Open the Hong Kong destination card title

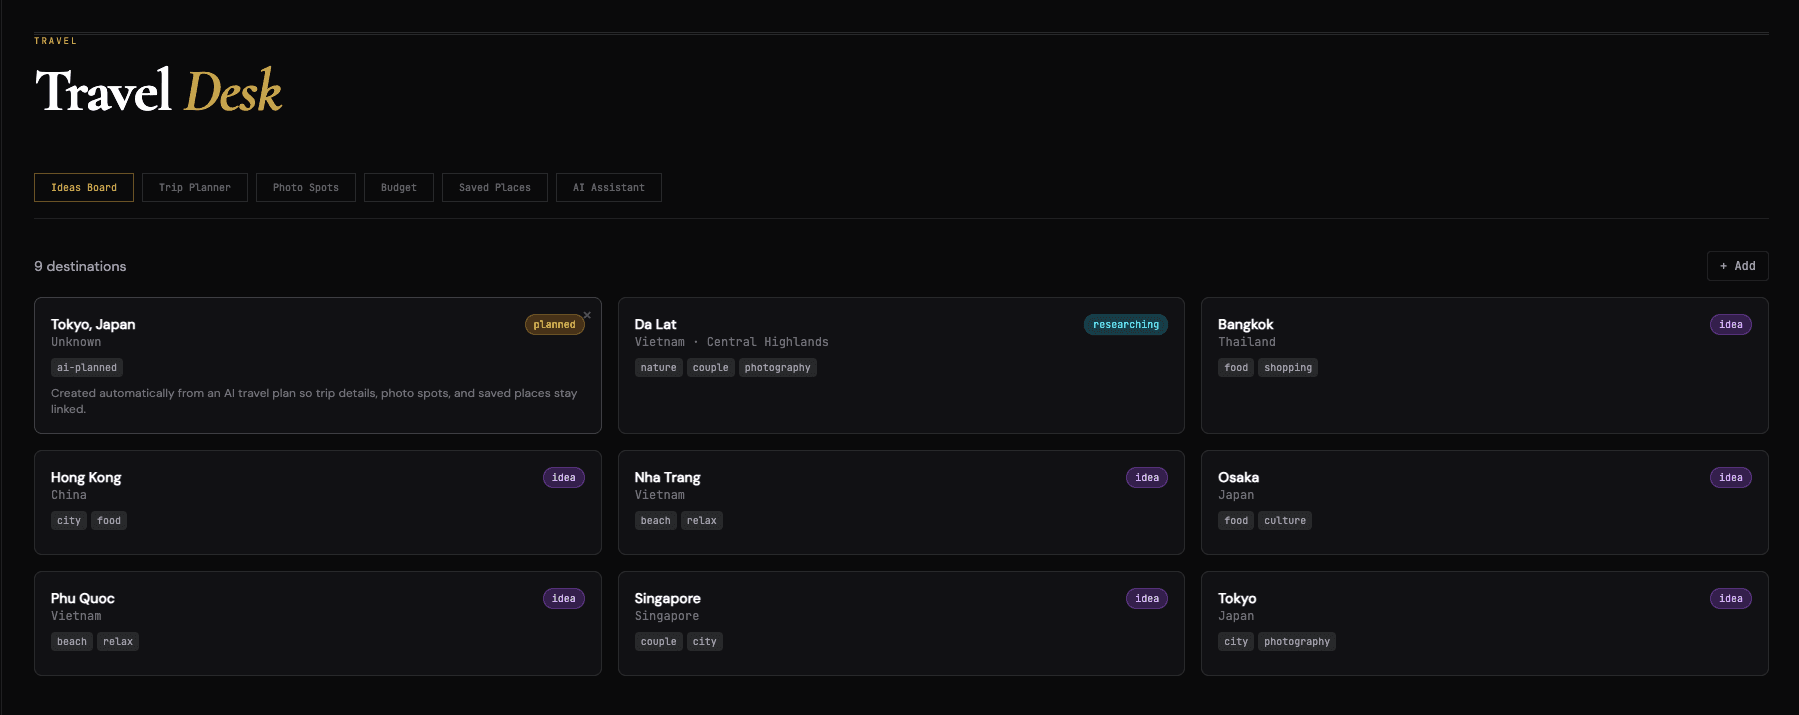86,477
